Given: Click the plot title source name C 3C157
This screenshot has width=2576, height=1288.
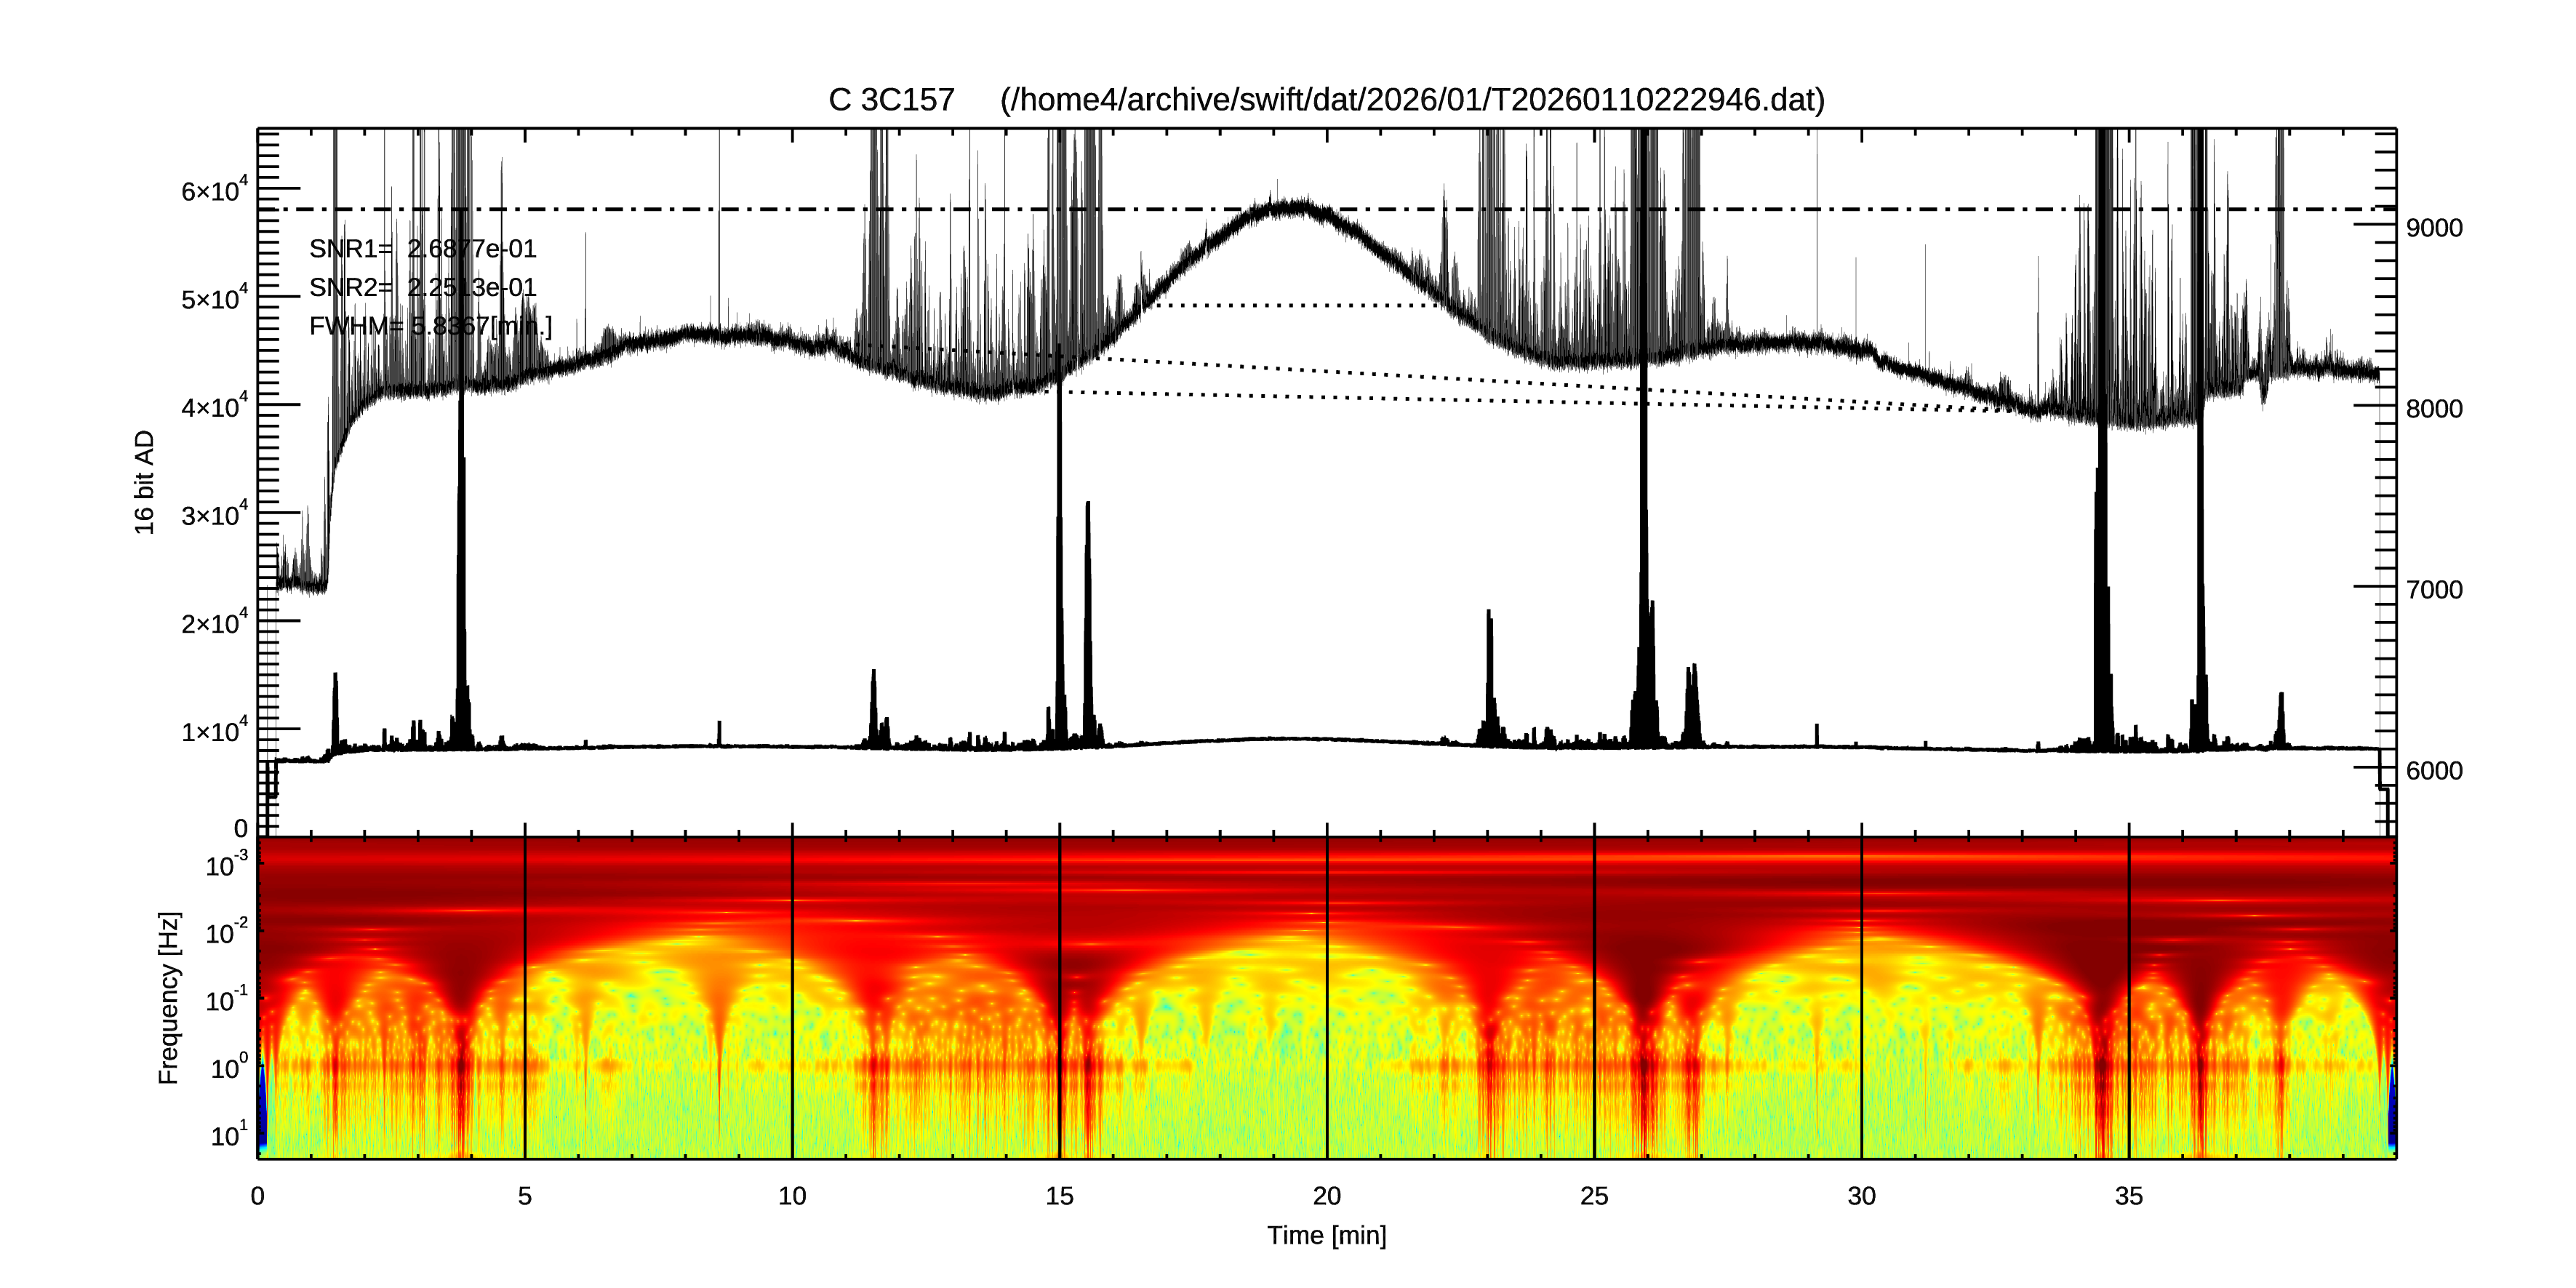Looking at the screenshot, I should click(891, 100).
